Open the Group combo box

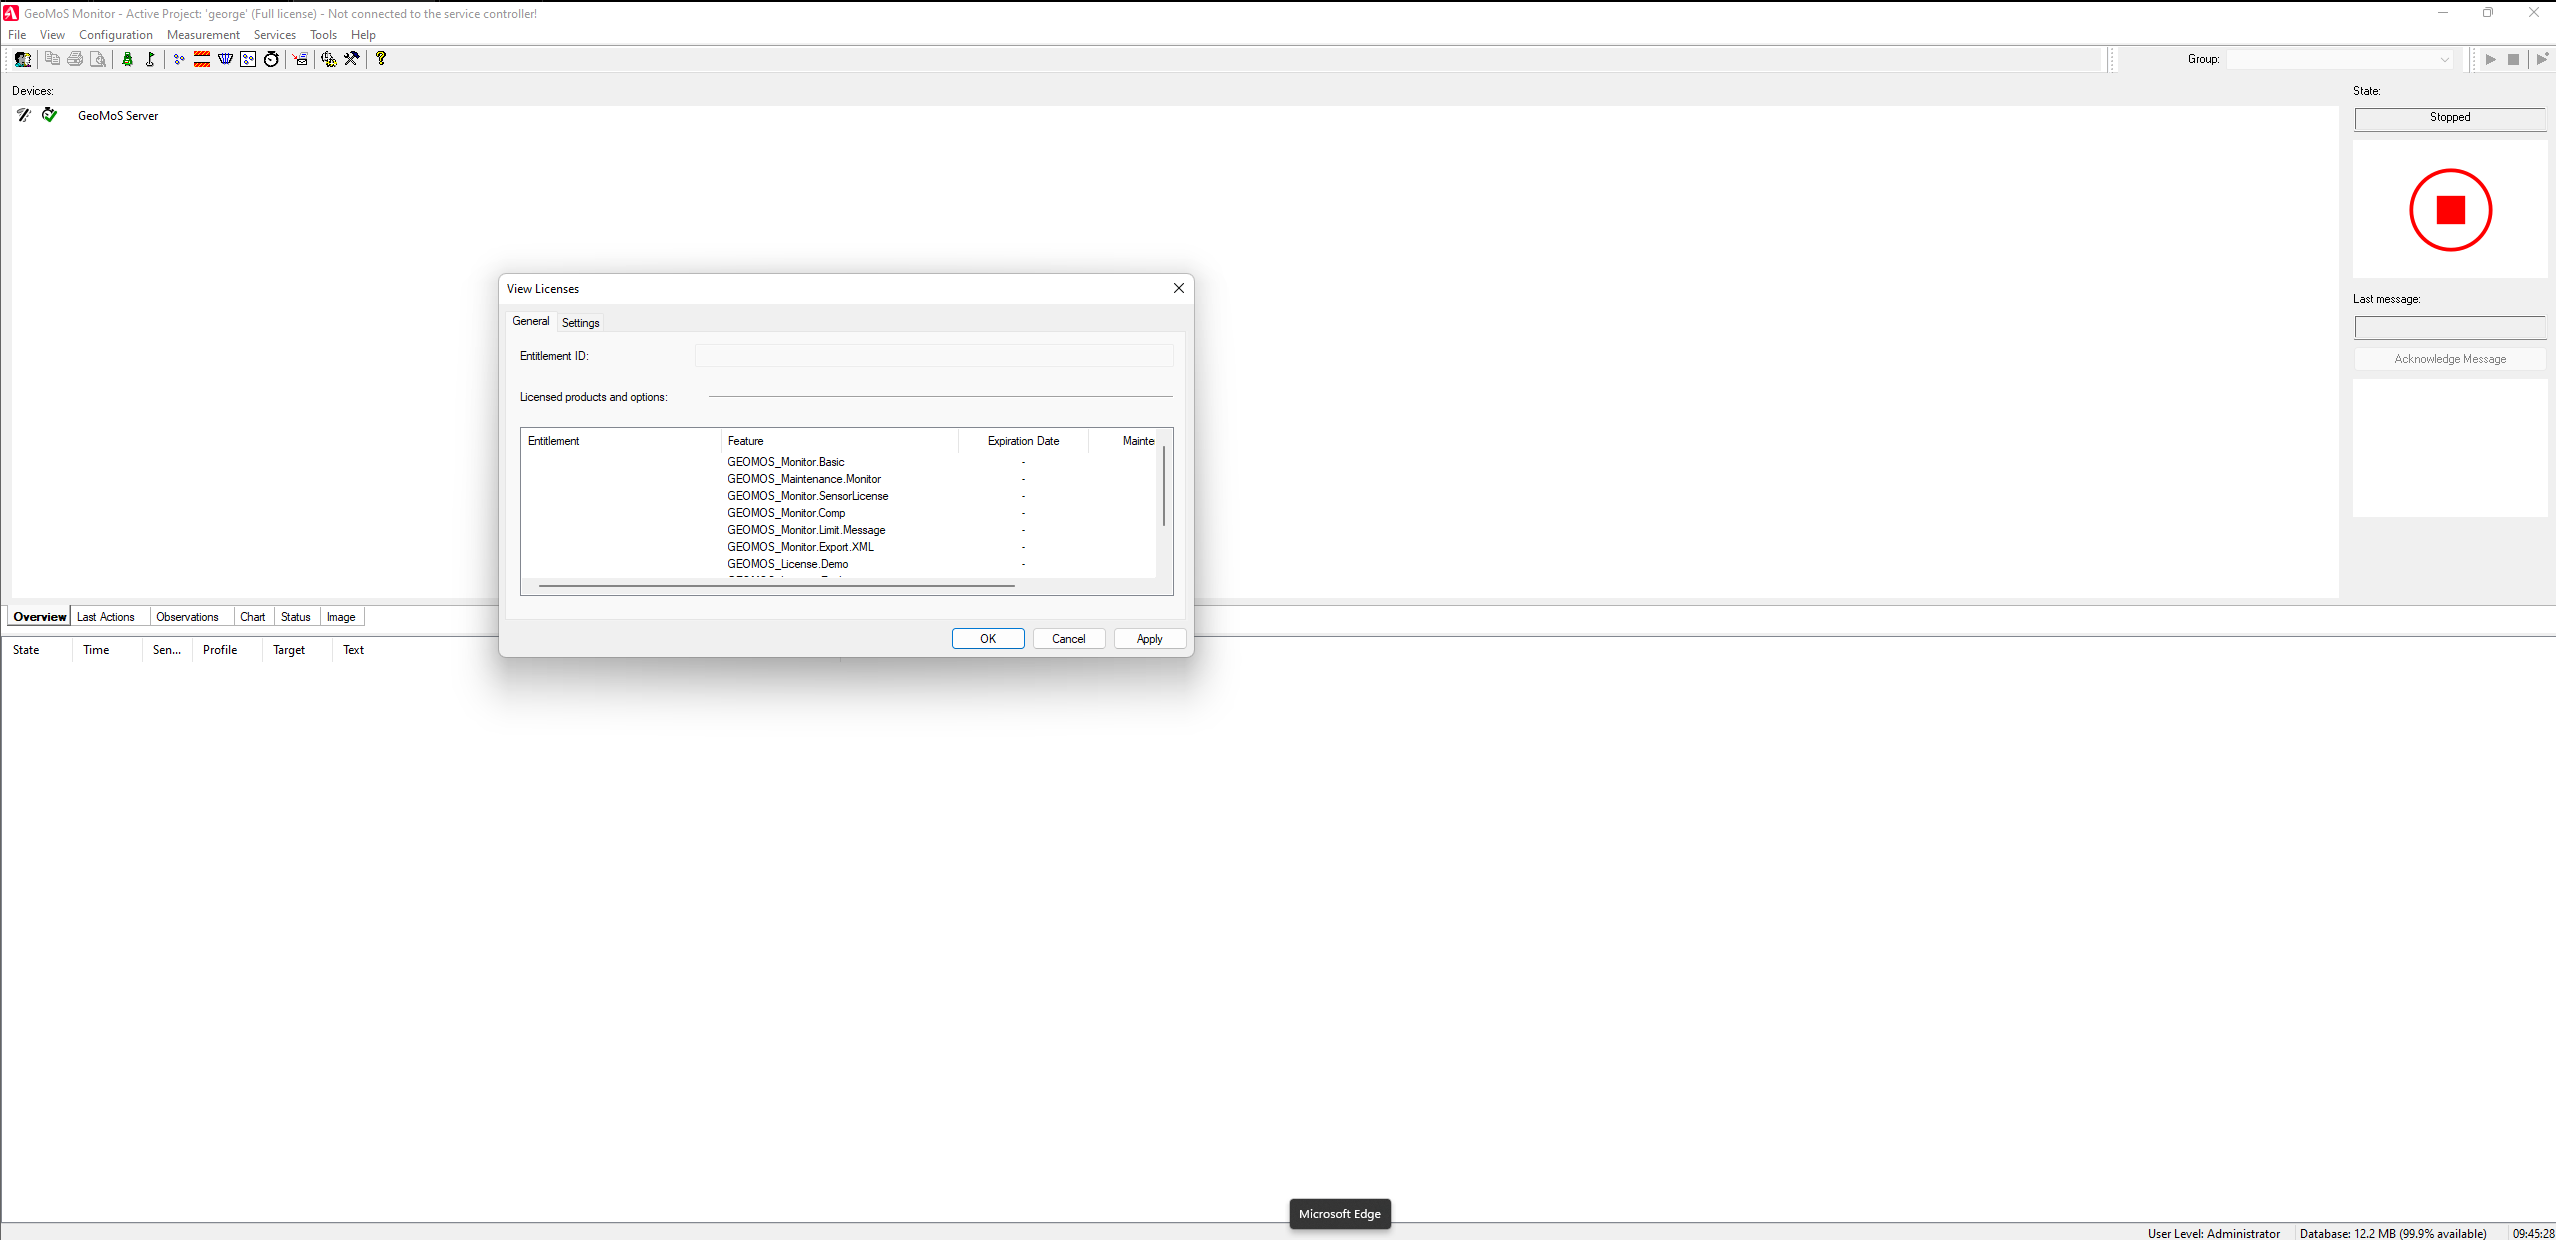[x=2340, y=59]
